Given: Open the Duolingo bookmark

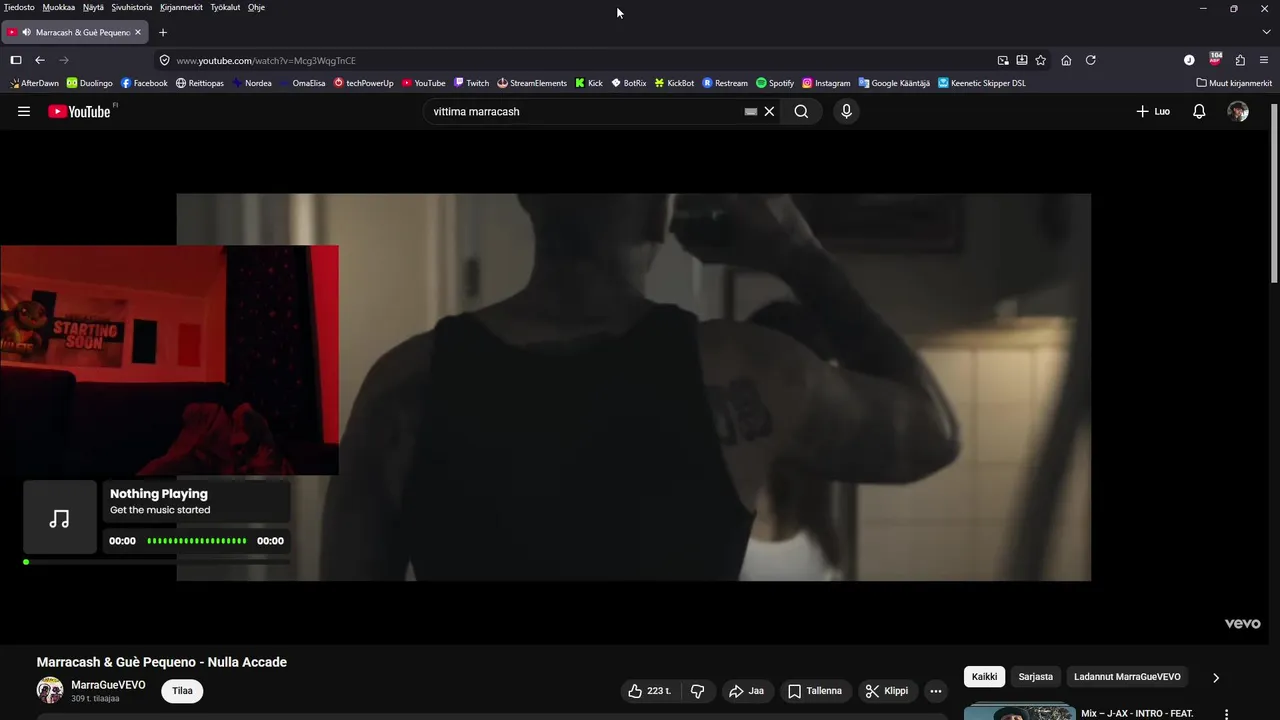Looking at the screenshot, I should point(90,83).
